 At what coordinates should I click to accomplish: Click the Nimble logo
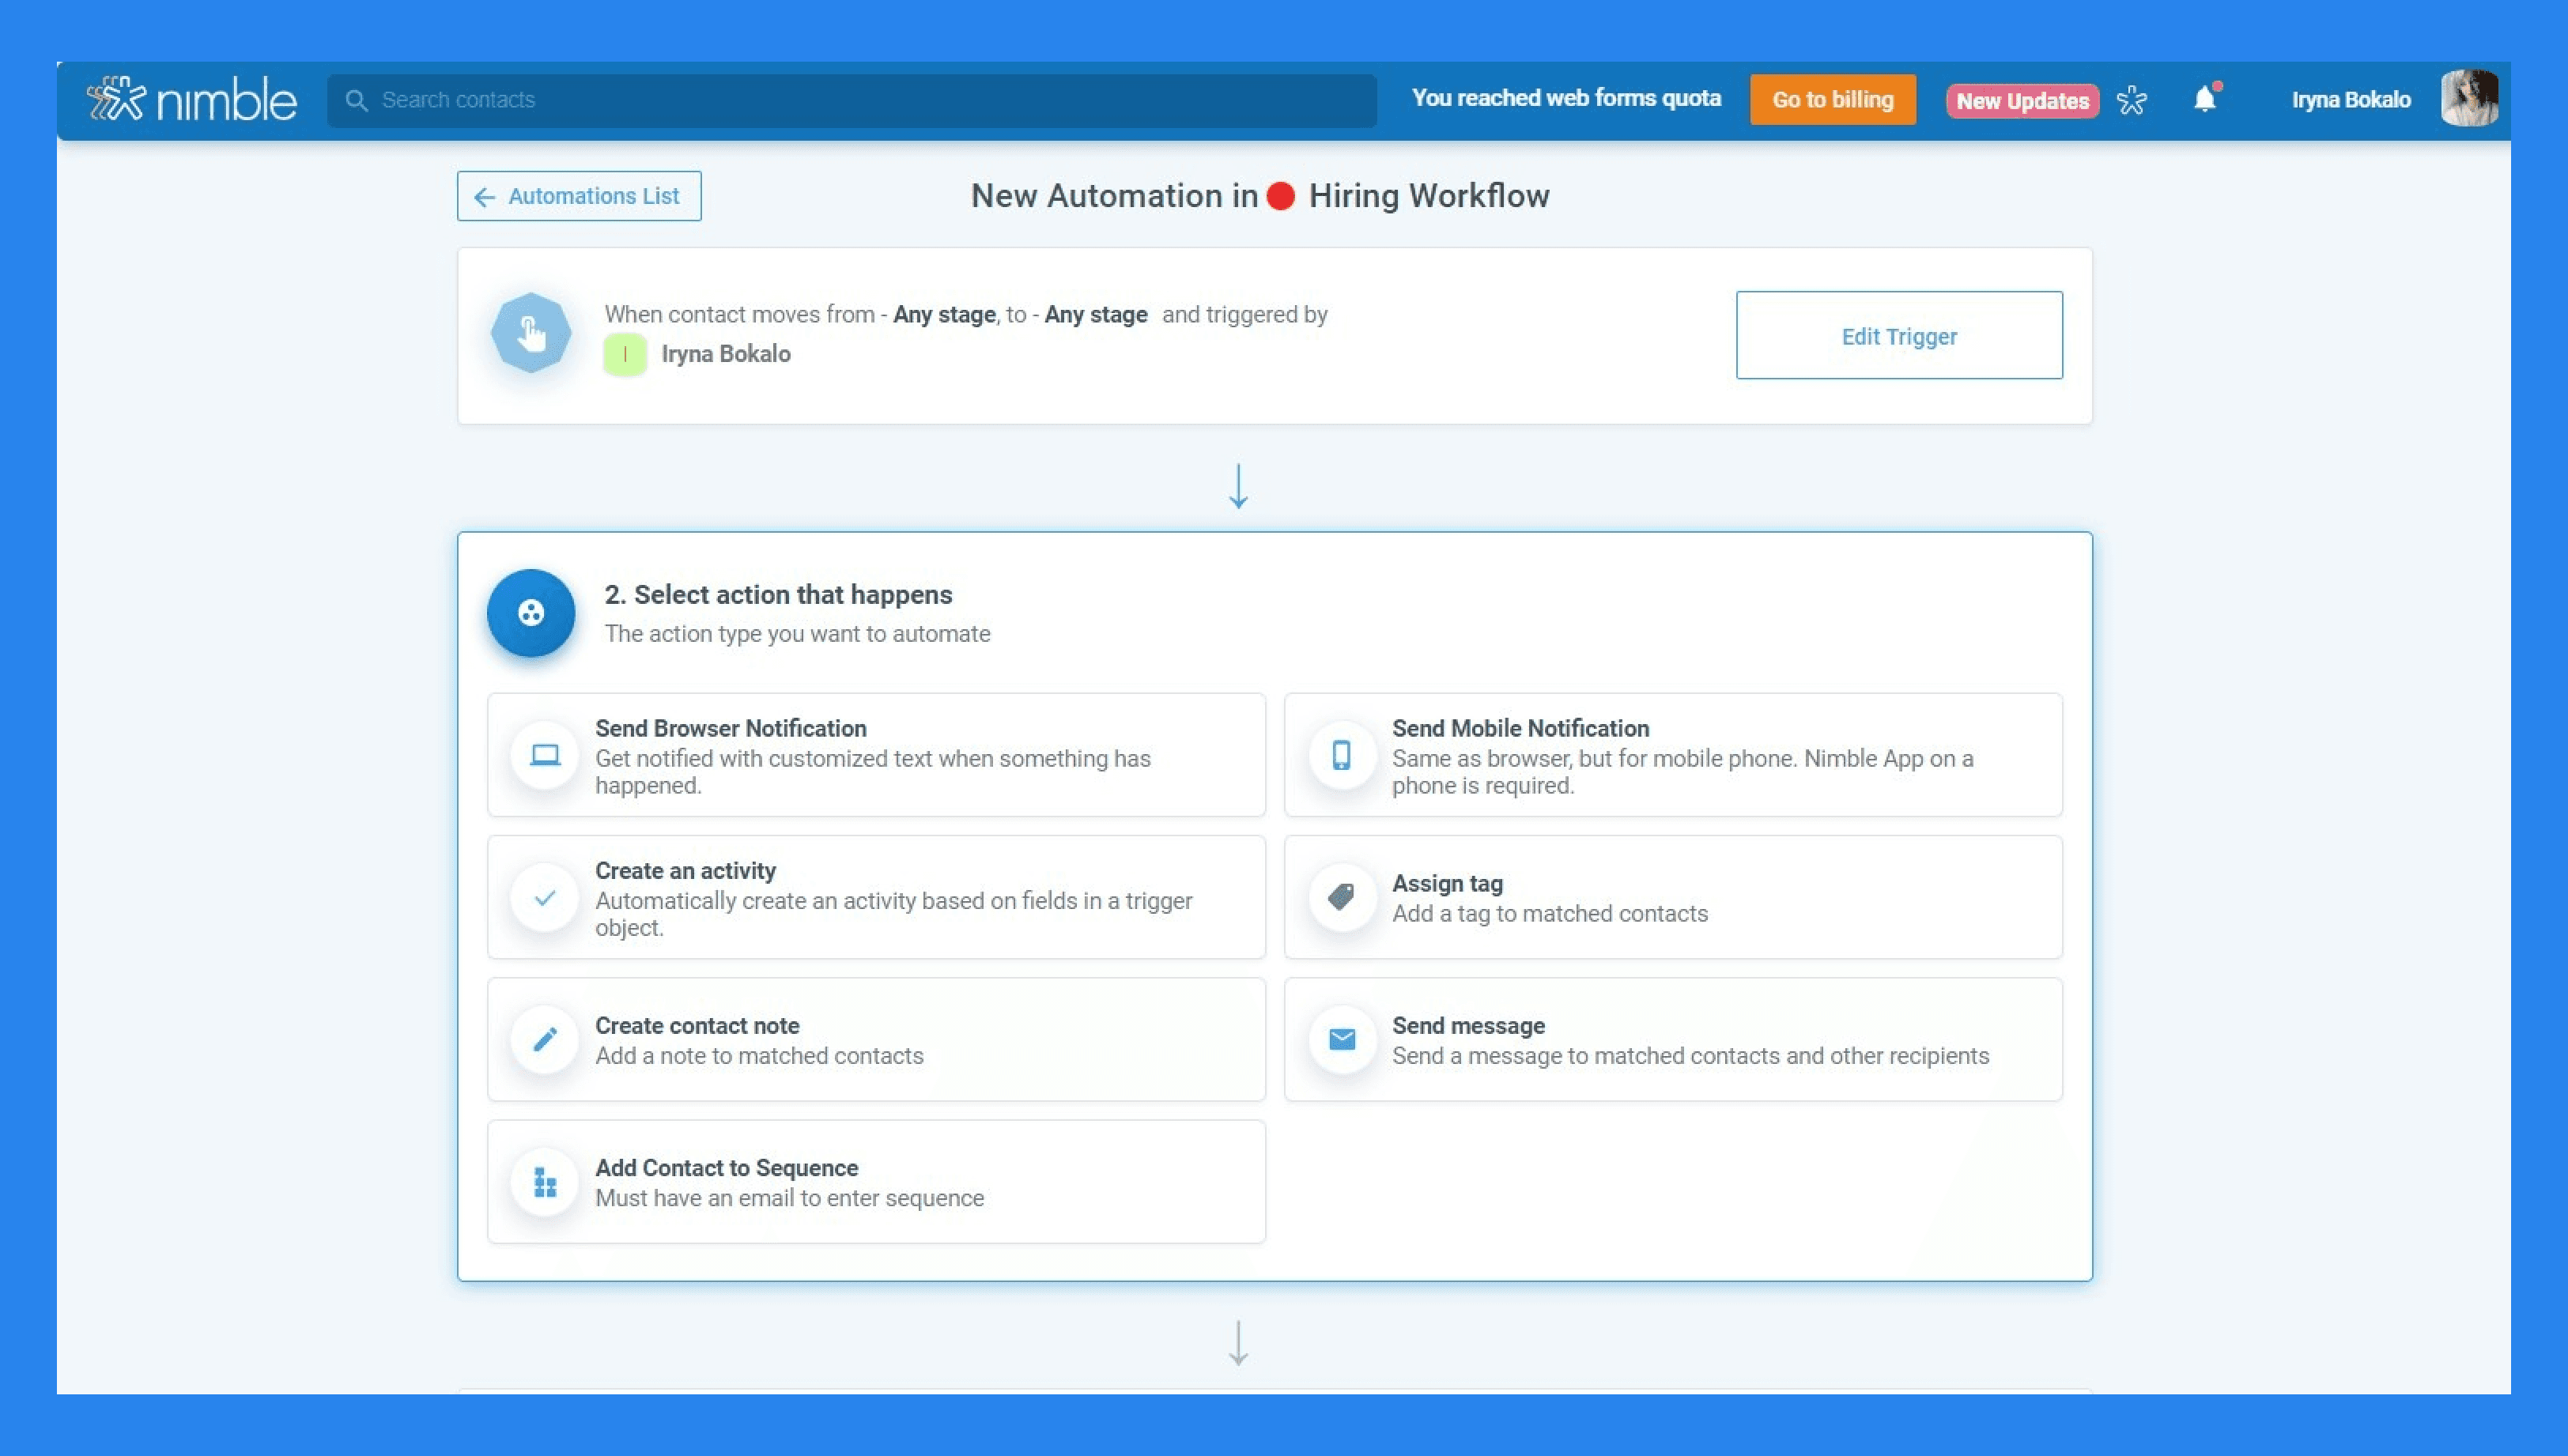[192, 99]
